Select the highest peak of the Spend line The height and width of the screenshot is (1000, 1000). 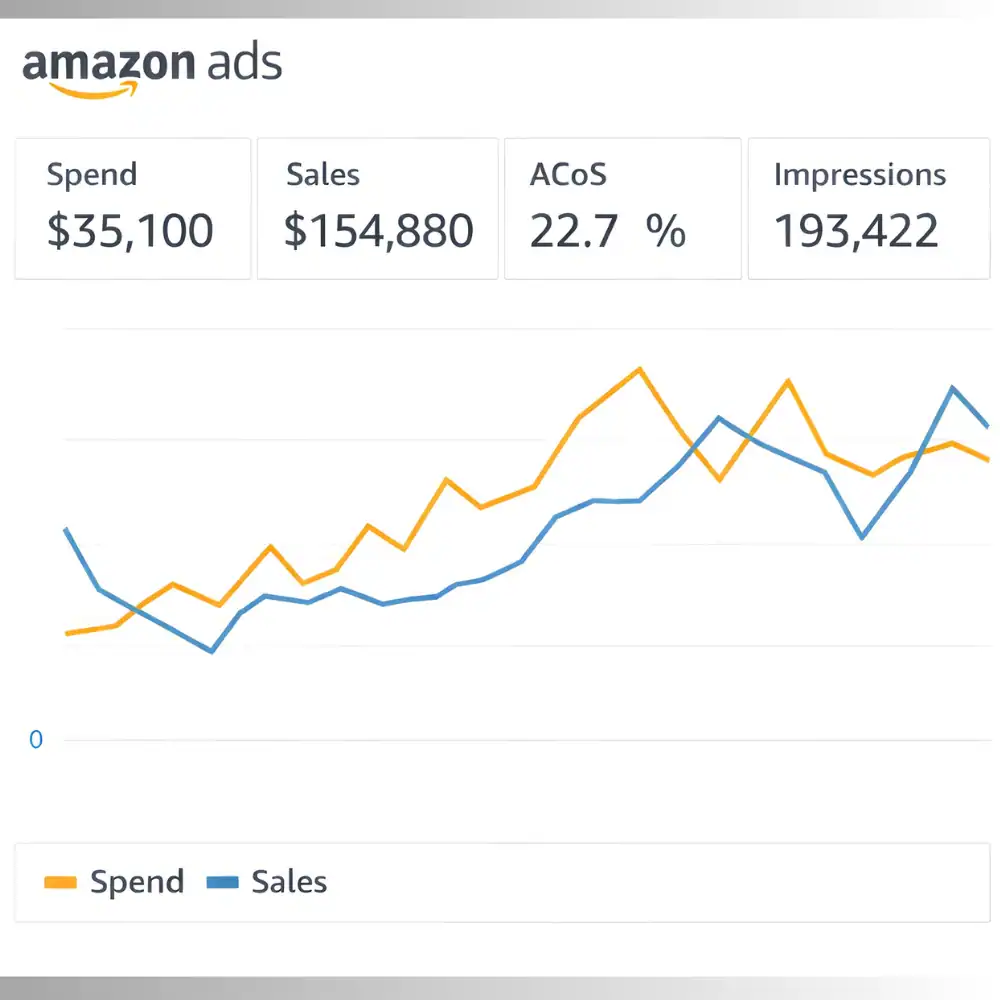point(638,369)
